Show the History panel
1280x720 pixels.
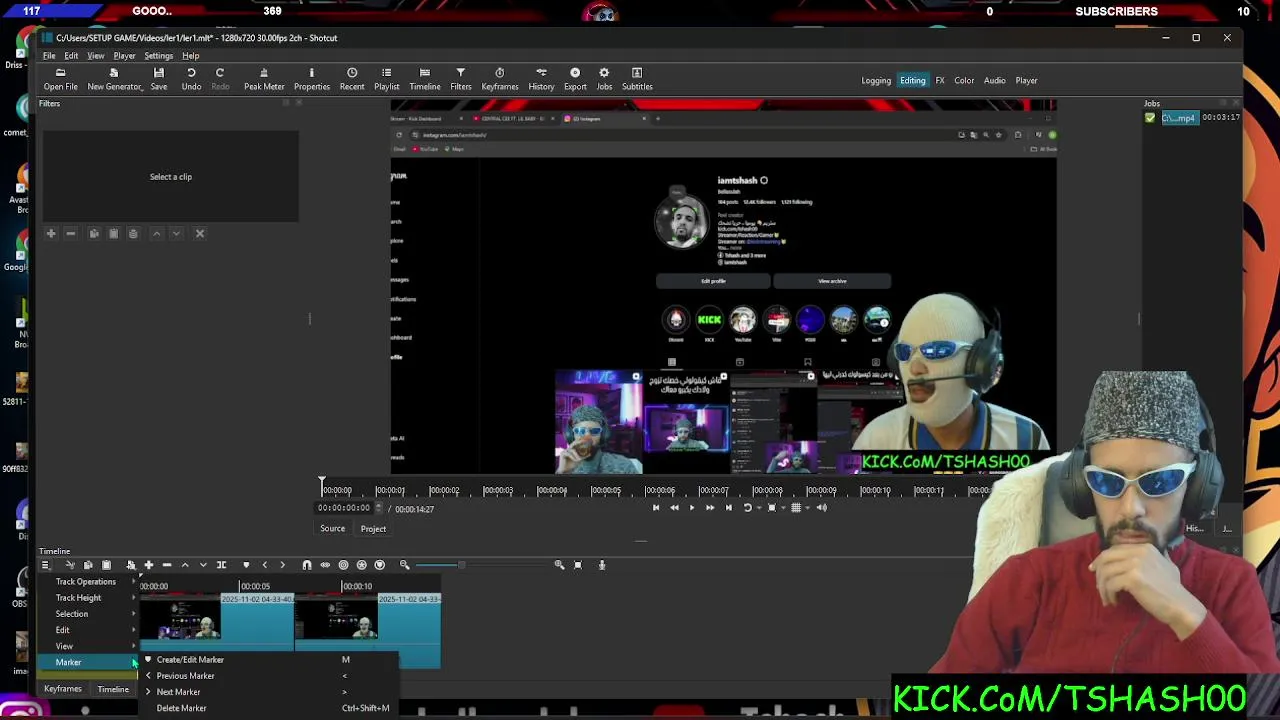pyautogui.click(x=541, y=79)
